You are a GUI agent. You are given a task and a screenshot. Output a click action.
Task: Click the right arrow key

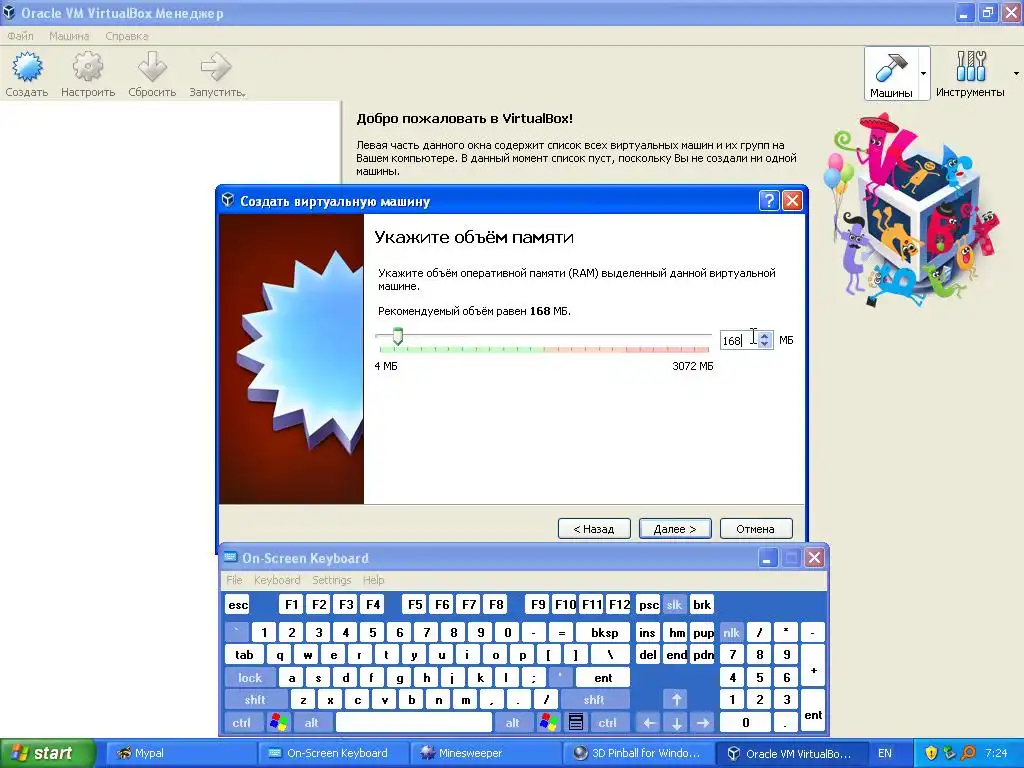pos(703,723)
